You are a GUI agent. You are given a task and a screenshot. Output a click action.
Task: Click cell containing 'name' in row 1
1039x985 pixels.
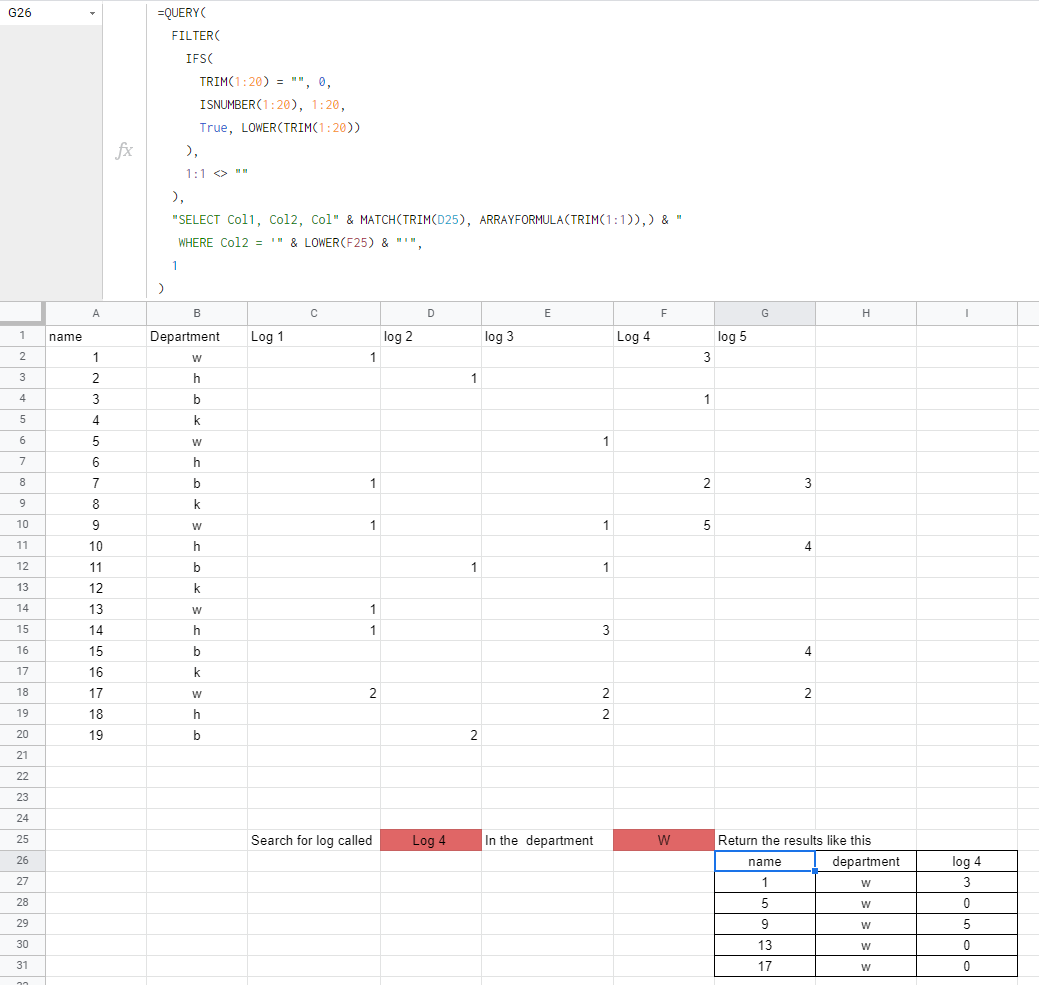[x=96, y=337]
